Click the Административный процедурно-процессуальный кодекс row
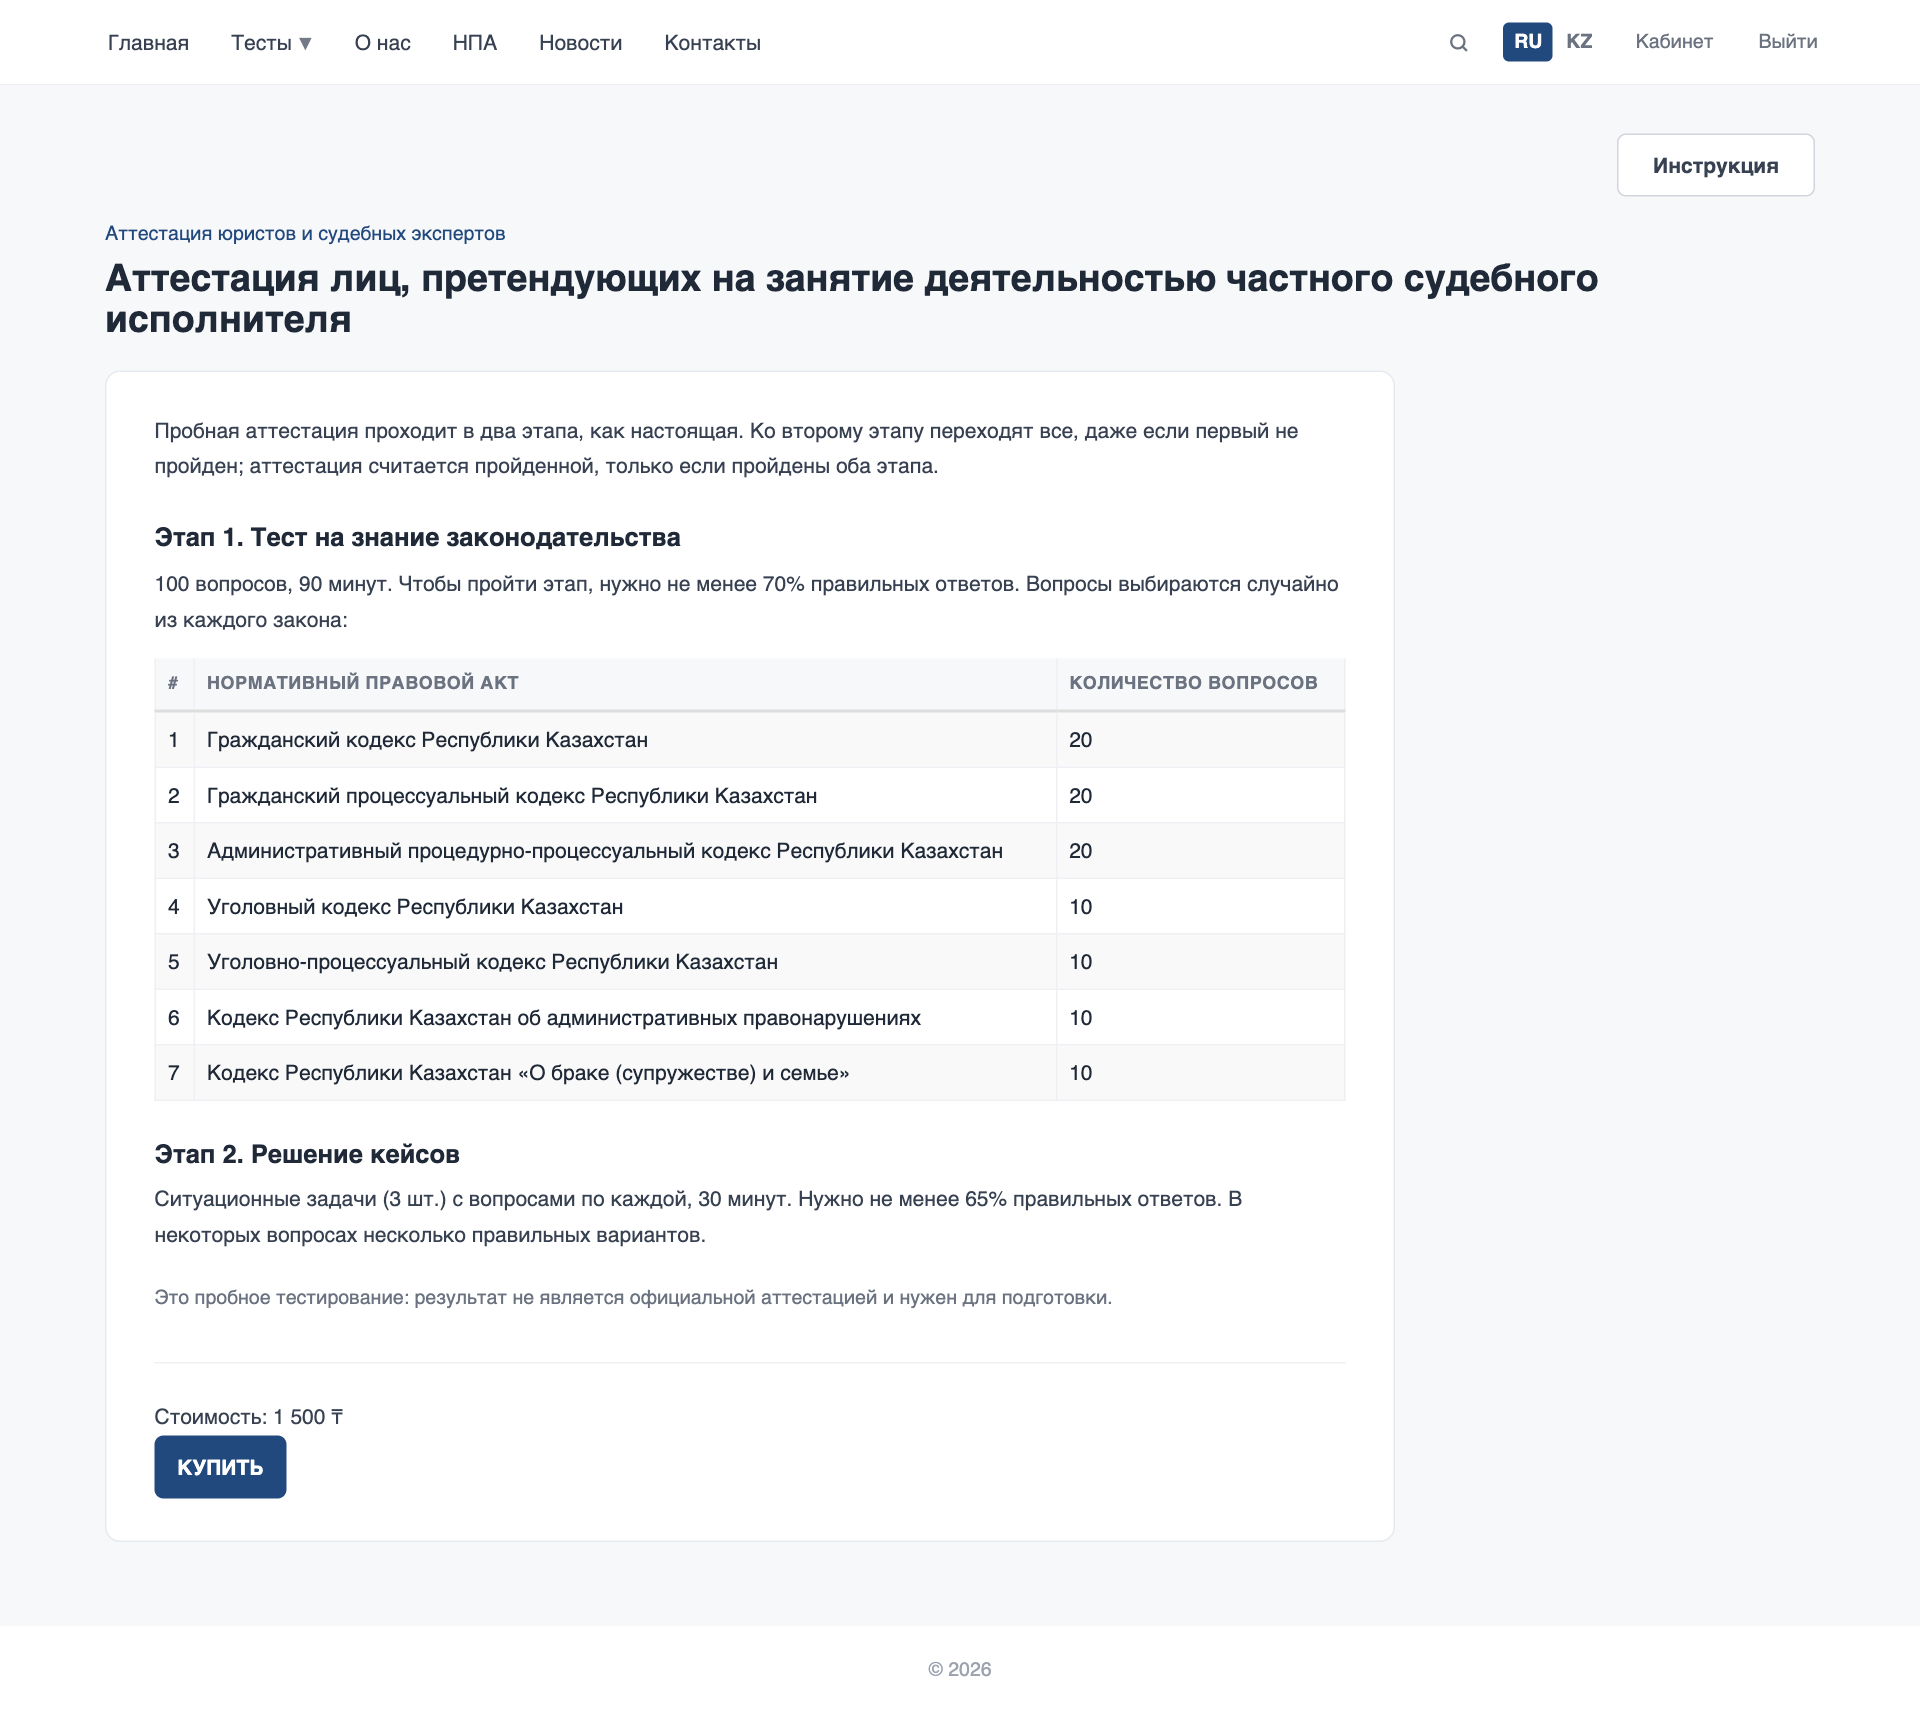The width and height of the screenshot is (1920, 1713). pyautogui.click(x=750, y=851)
